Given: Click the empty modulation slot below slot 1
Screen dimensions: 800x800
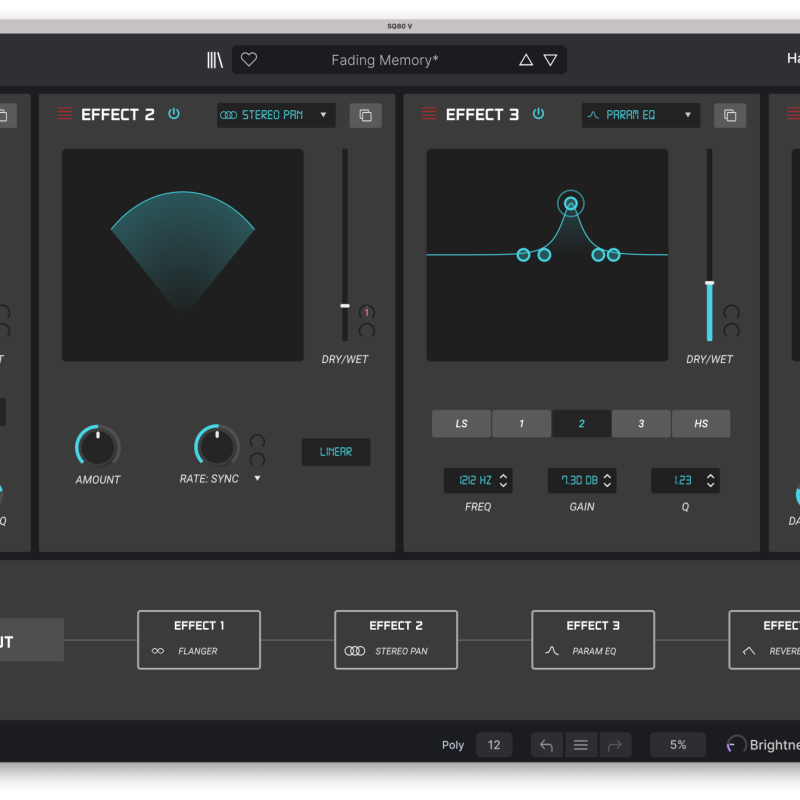Looking at the screenshot, I should (367, 331).
